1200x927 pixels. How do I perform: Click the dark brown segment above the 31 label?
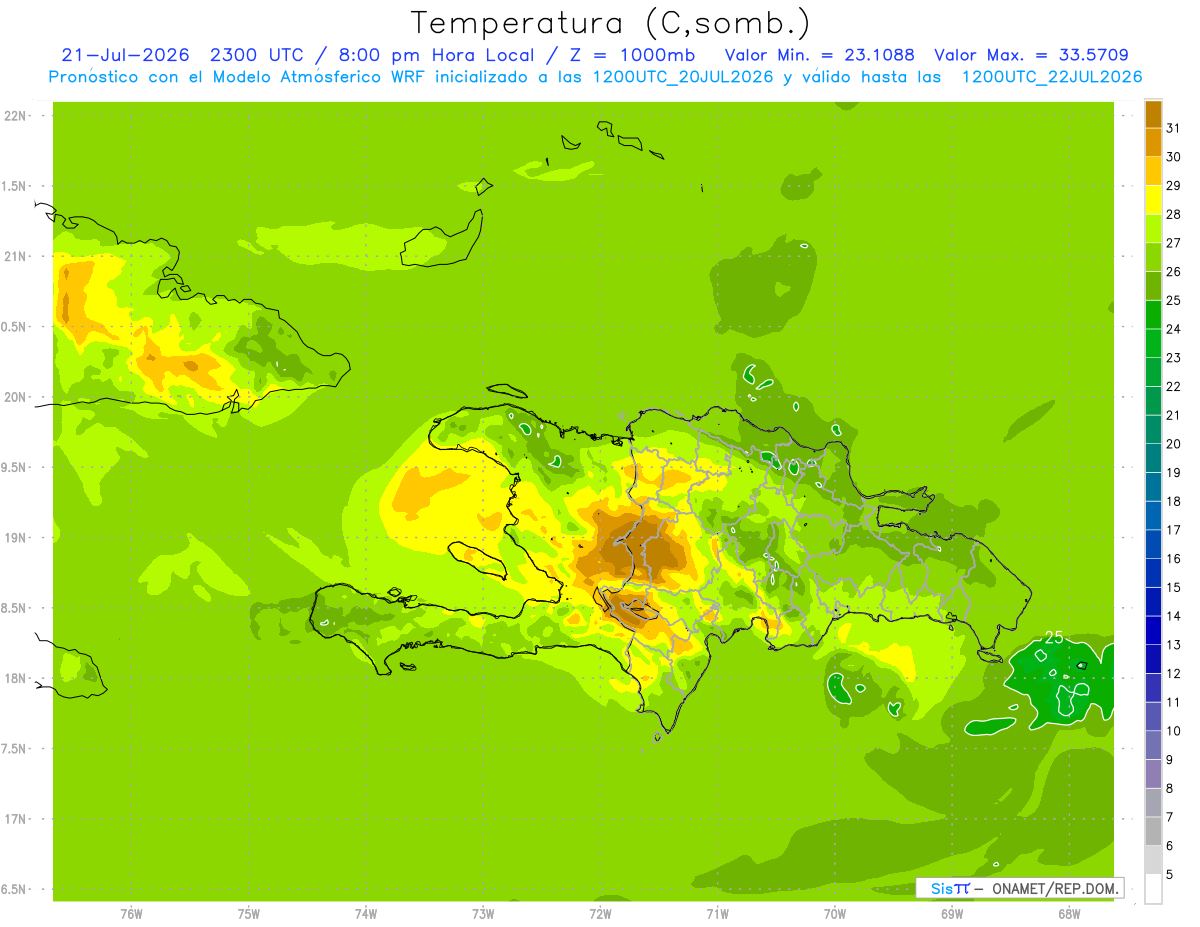pos(1153,114)
